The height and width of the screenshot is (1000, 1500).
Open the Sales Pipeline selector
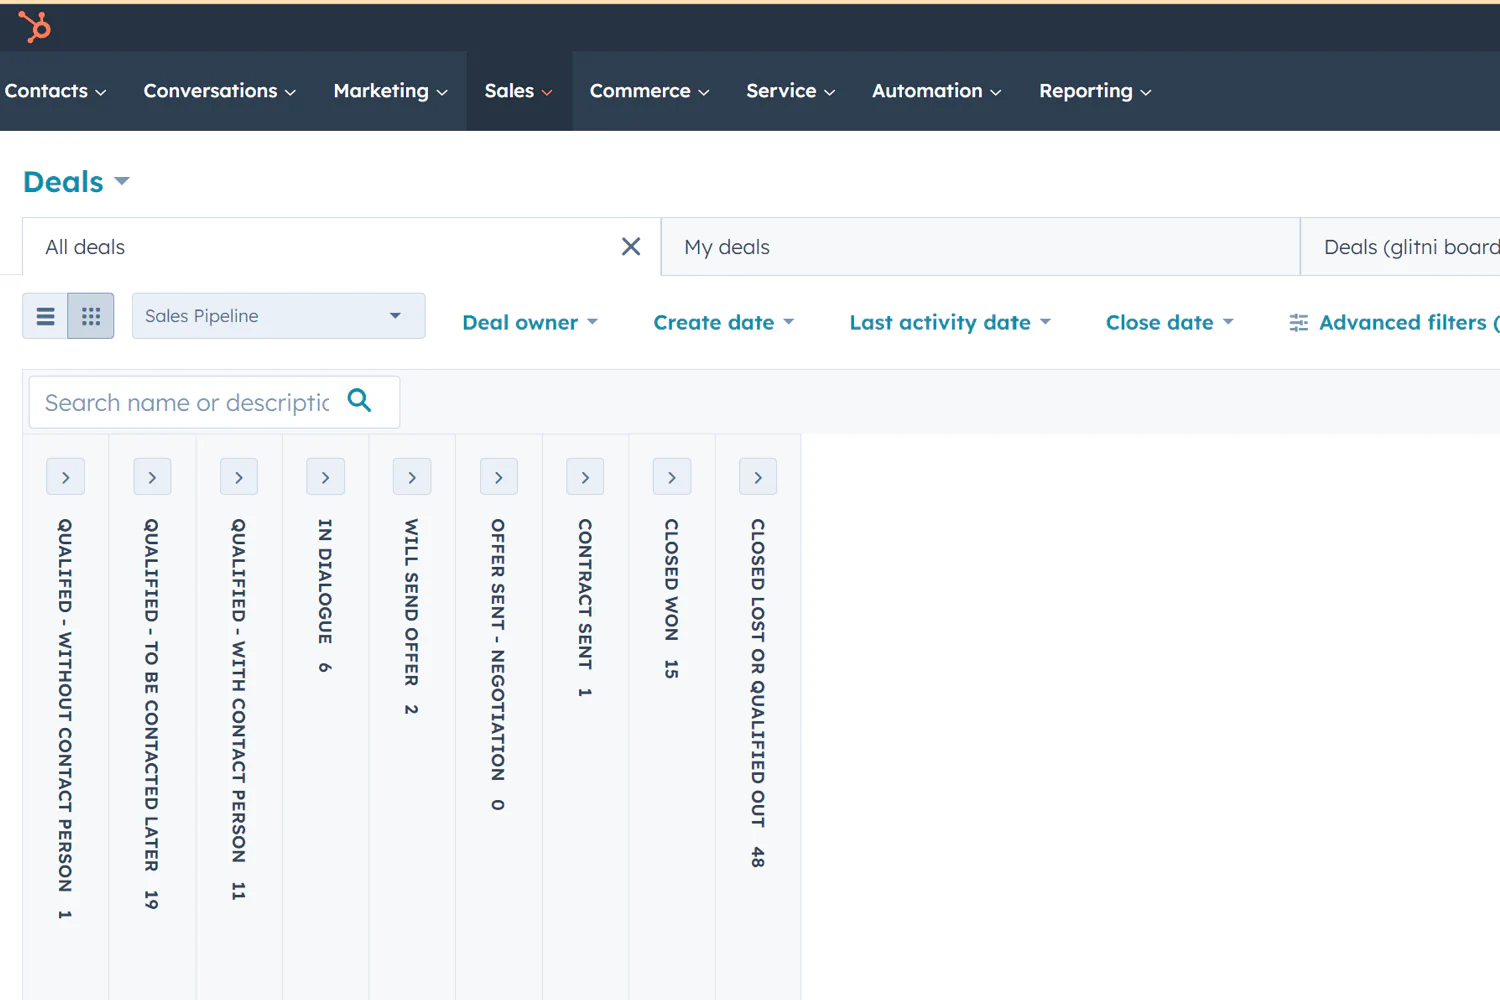tap(278, 315)
